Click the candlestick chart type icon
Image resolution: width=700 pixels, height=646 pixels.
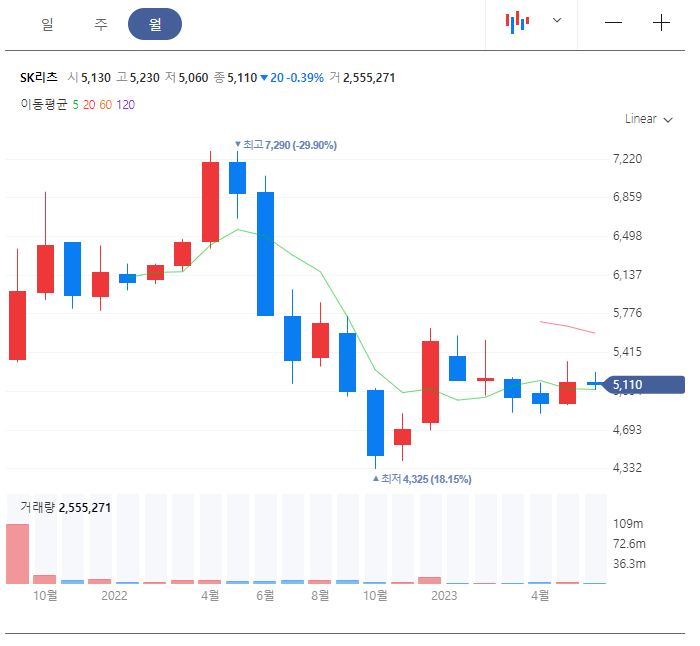[517, 22]
